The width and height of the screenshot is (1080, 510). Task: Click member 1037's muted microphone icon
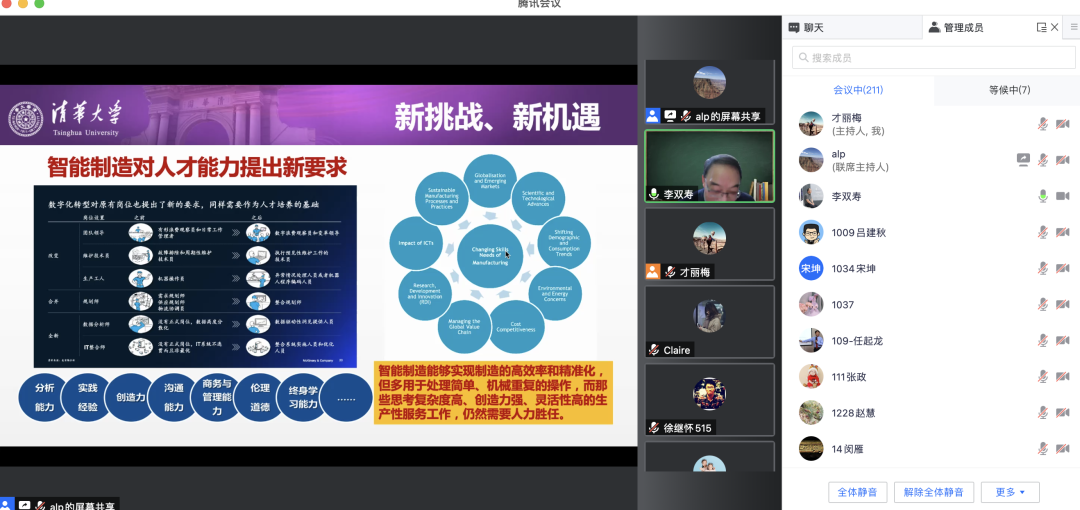(x=1043, y=305)
